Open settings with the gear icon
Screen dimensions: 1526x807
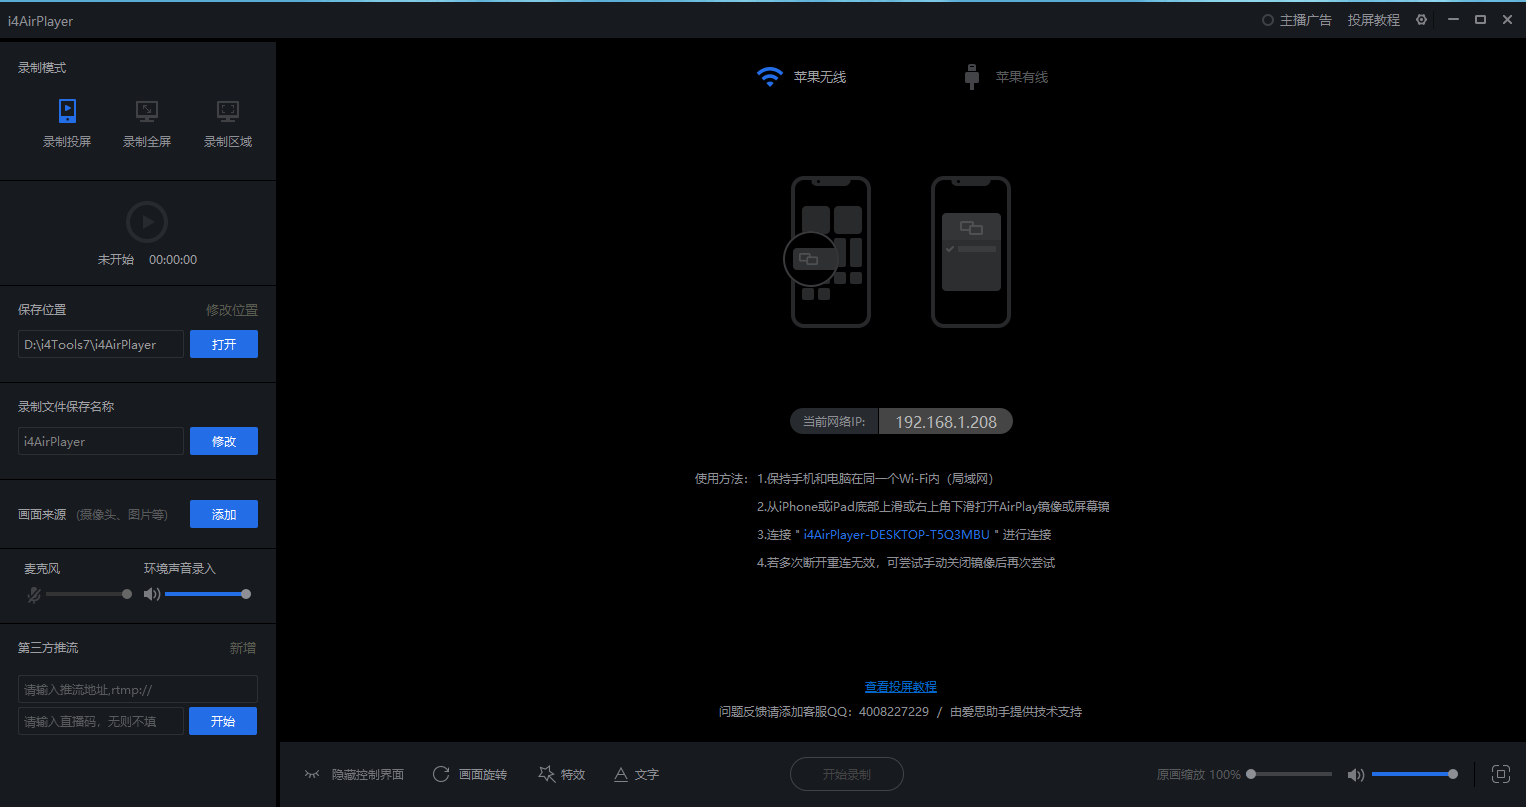click(1421, 20)
